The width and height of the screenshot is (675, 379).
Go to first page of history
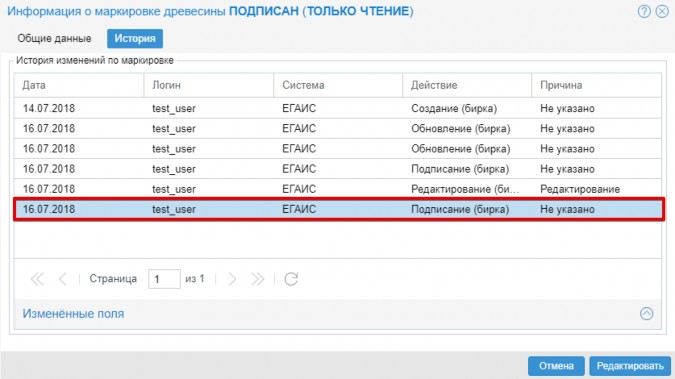pyautogui.click(x=37, y=279)
